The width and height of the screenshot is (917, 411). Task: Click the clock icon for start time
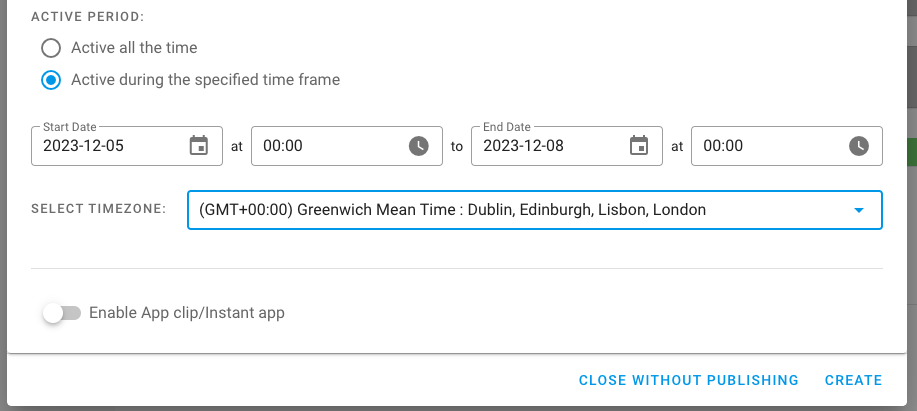[x=419, y=146]
